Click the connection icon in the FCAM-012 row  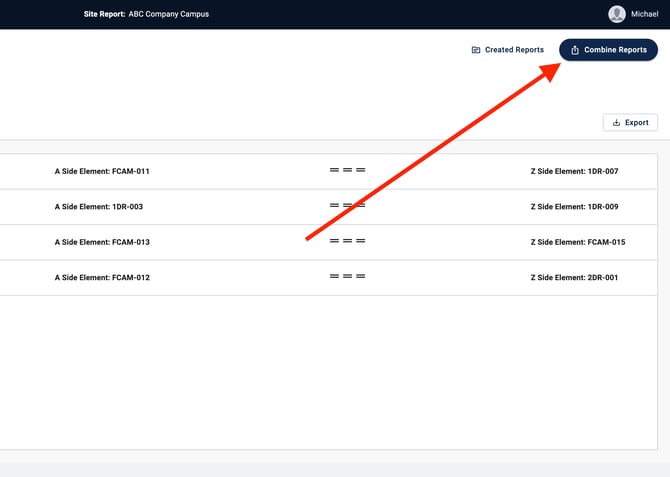point(347,277)
